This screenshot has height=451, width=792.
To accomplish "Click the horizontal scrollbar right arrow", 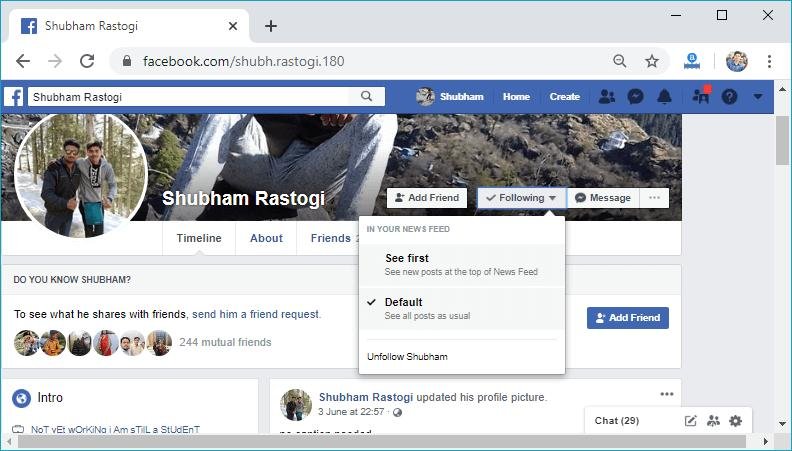I will click(x=766, y=441).
